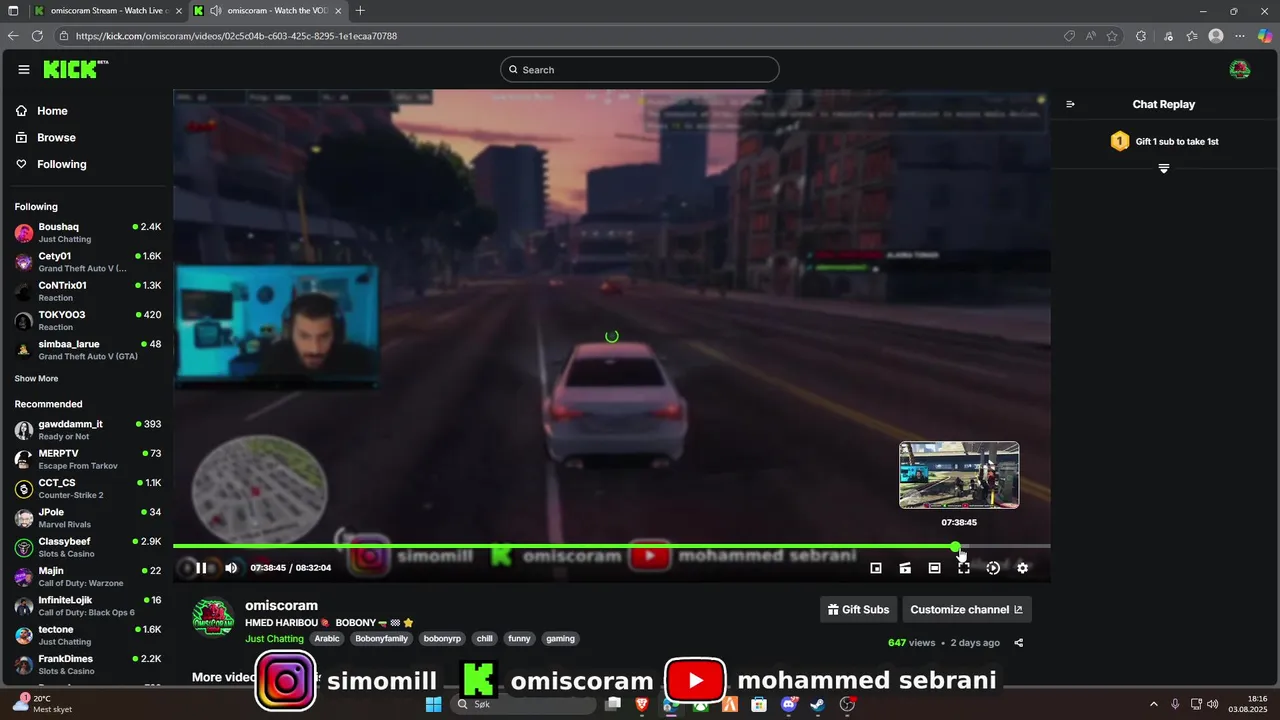Viewport: 1280px width, 720px height.
Task: Click the Gift Subs button
Action: [858, 610]
